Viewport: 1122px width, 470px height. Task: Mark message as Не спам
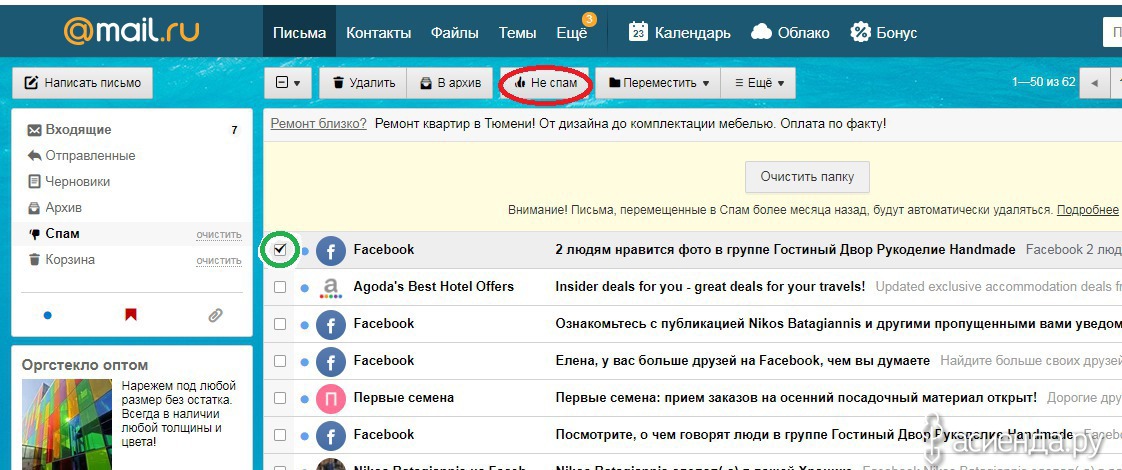coord(545,83)
